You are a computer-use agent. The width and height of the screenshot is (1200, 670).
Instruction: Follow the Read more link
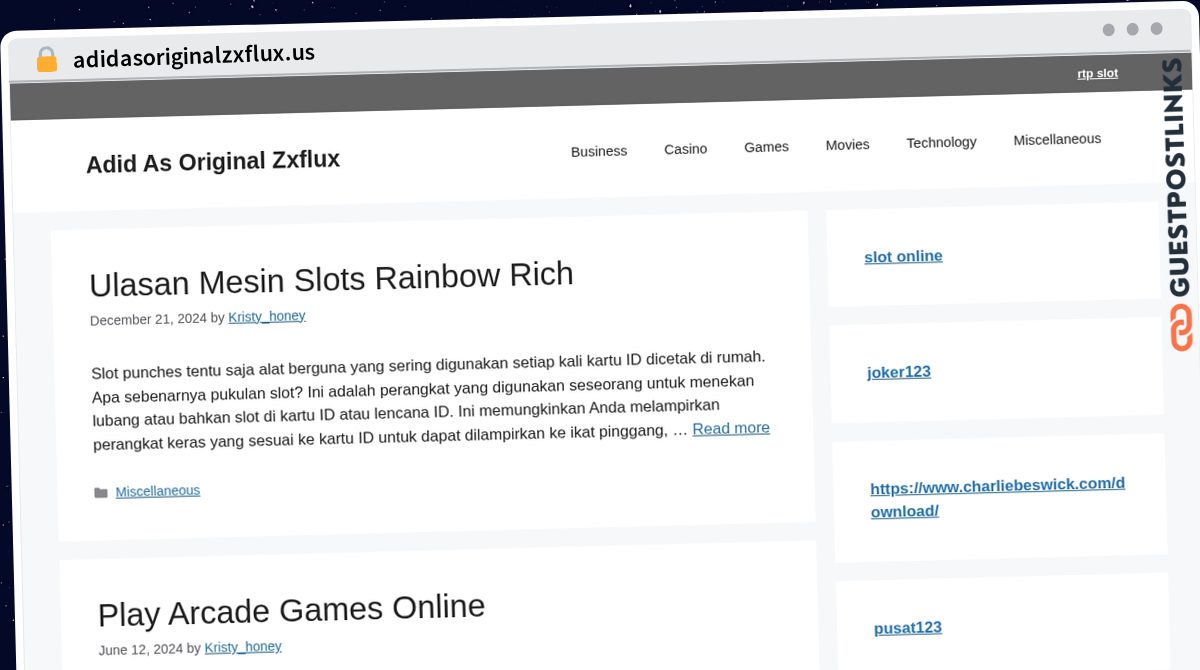point(731,428)
